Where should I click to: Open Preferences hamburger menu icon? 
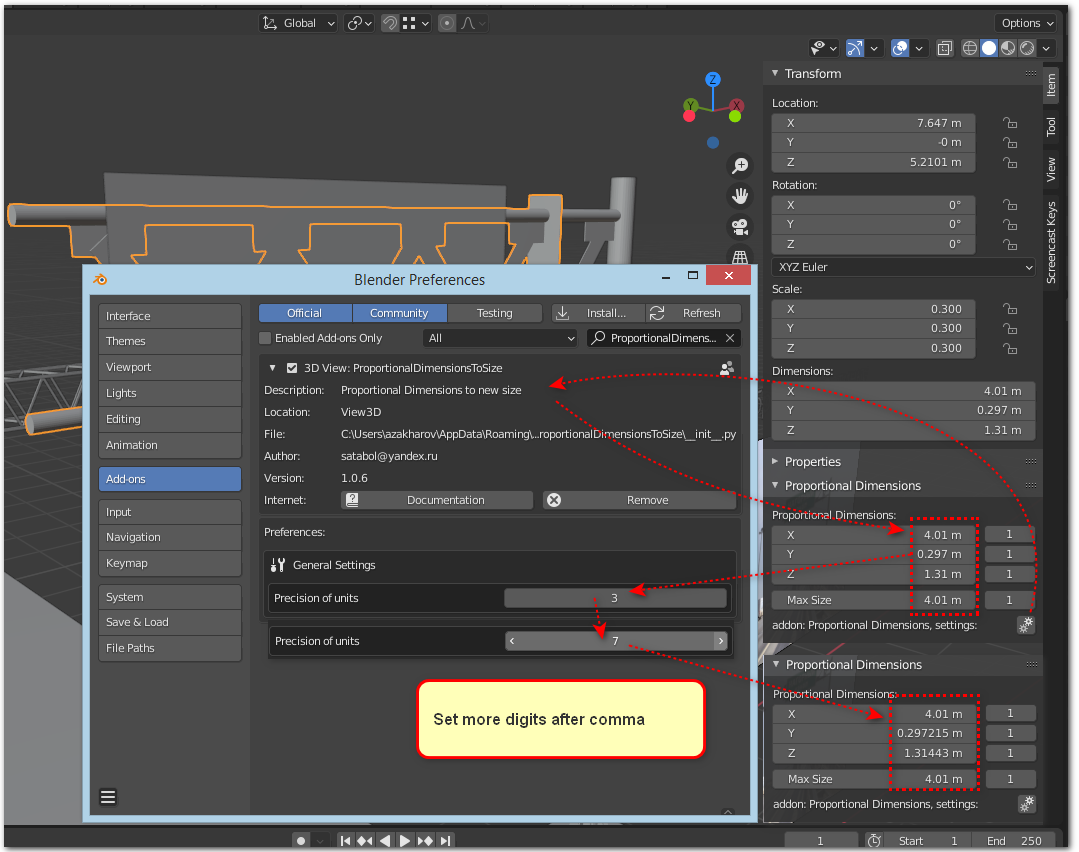108,797
